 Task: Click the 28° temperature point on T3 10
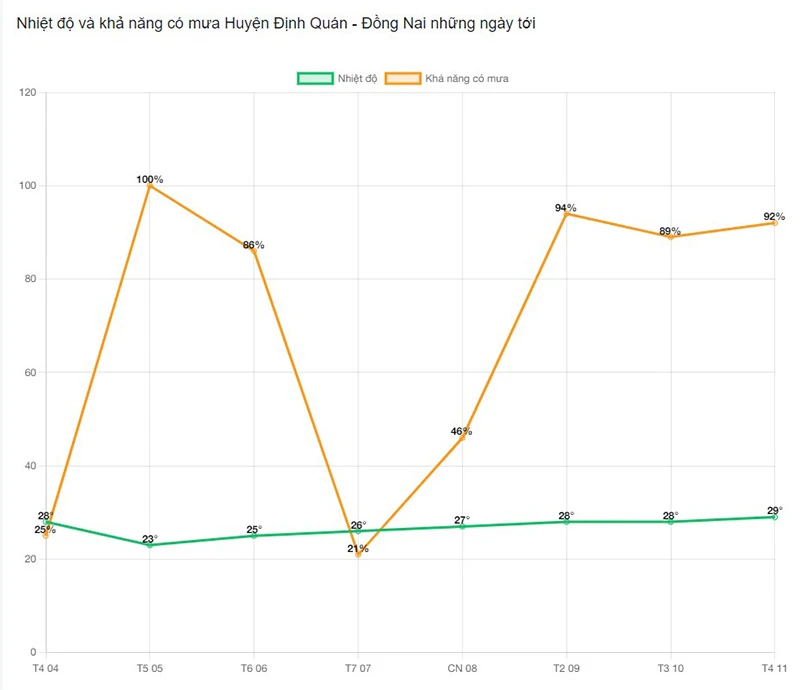(x=670, y=522)
